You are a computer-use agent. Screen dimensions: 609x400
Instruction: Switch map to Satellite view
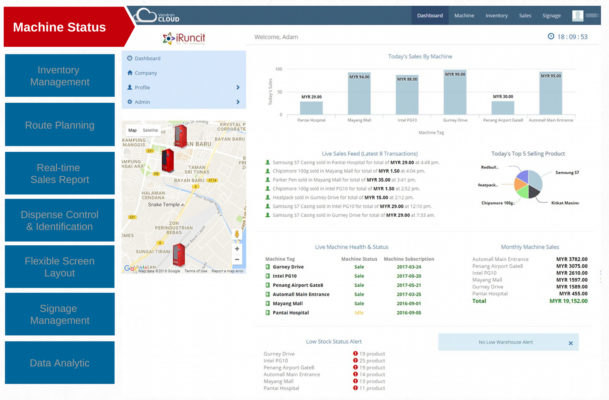(x=150, y=130)
